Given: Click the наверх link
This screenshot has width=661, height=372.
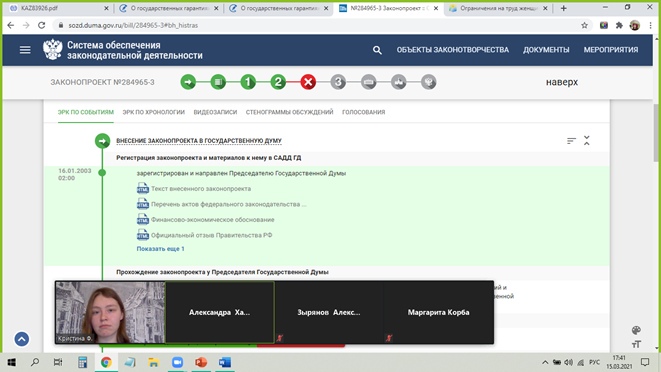Looking at the screenshot, I should [562, 82].
